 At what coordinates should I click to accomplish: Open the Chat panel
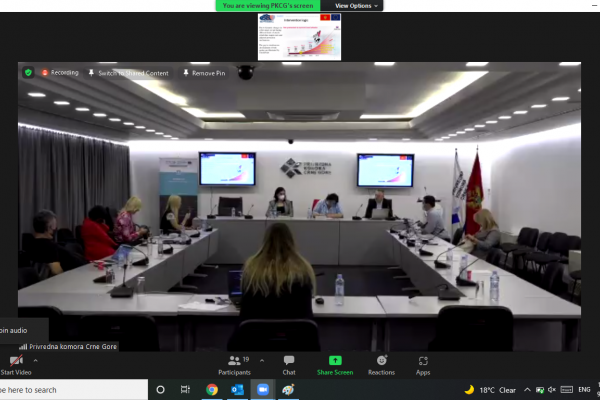pyautogui.click(x=289, y=365)
